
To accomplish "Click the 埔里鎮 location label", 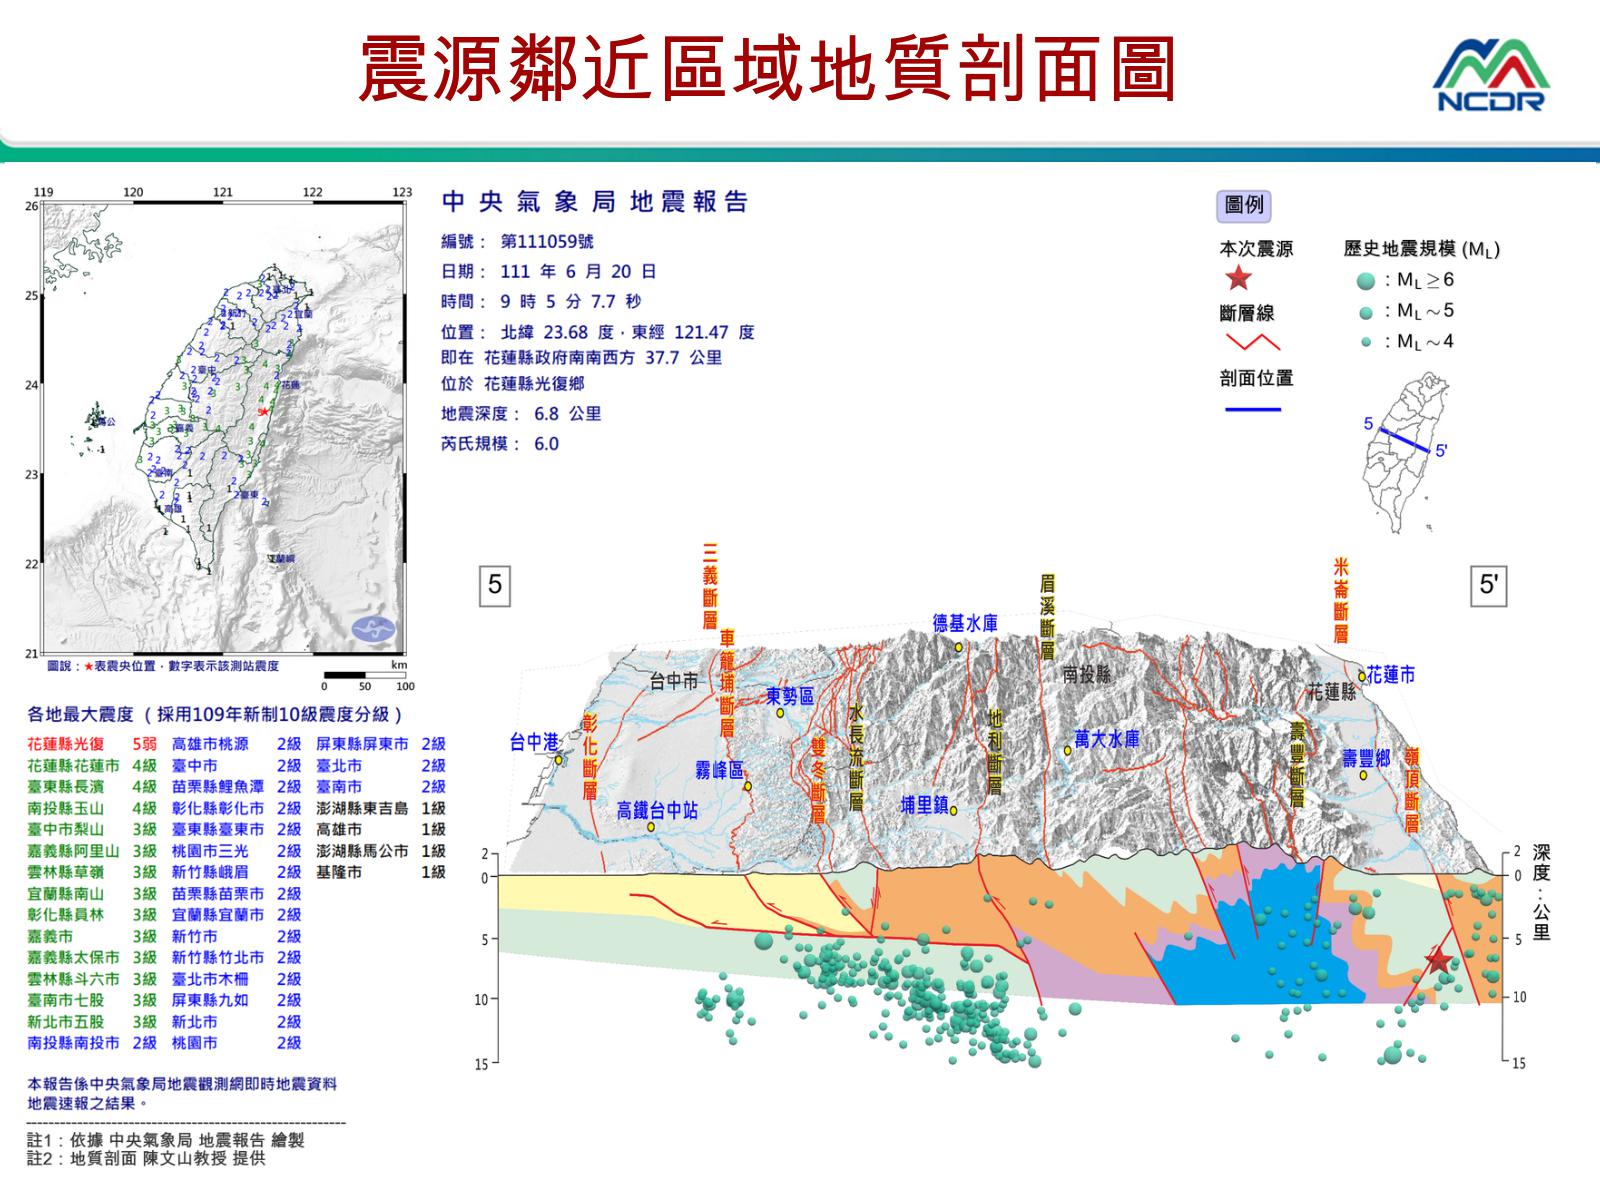I will [x=924, y=805].
